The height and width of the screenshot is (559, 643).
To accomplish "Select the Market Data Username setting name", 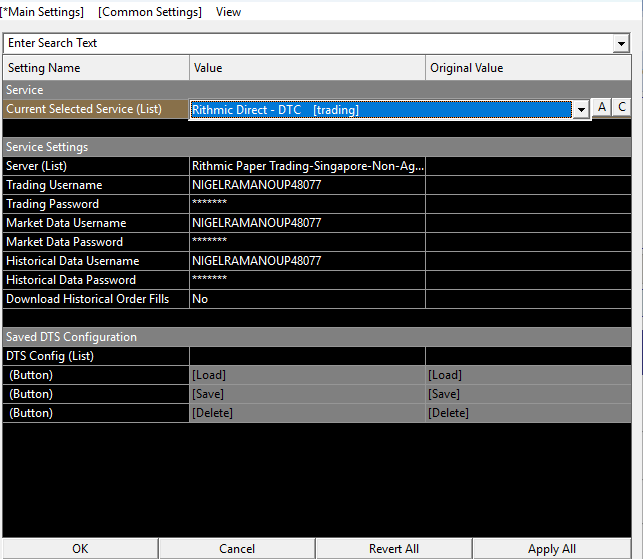I will click(96, 223).
